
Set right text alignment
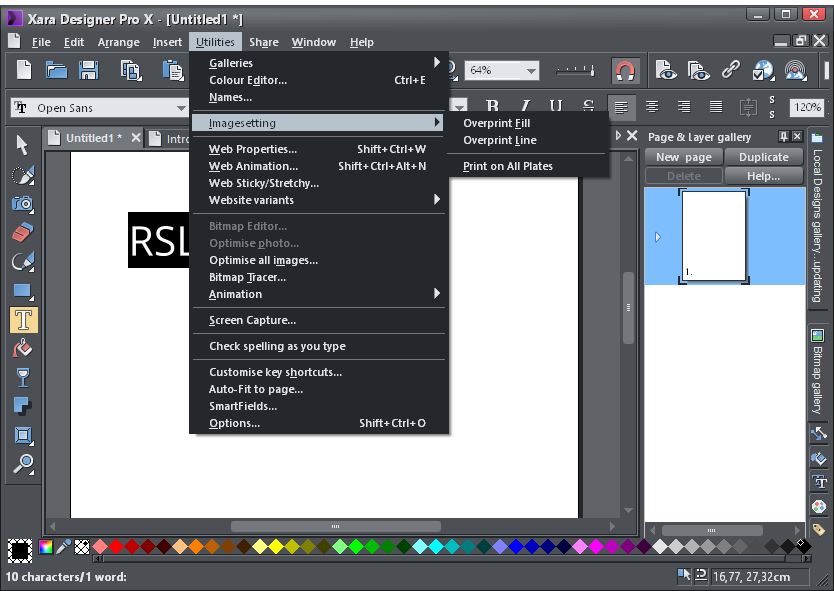point(684,107)
